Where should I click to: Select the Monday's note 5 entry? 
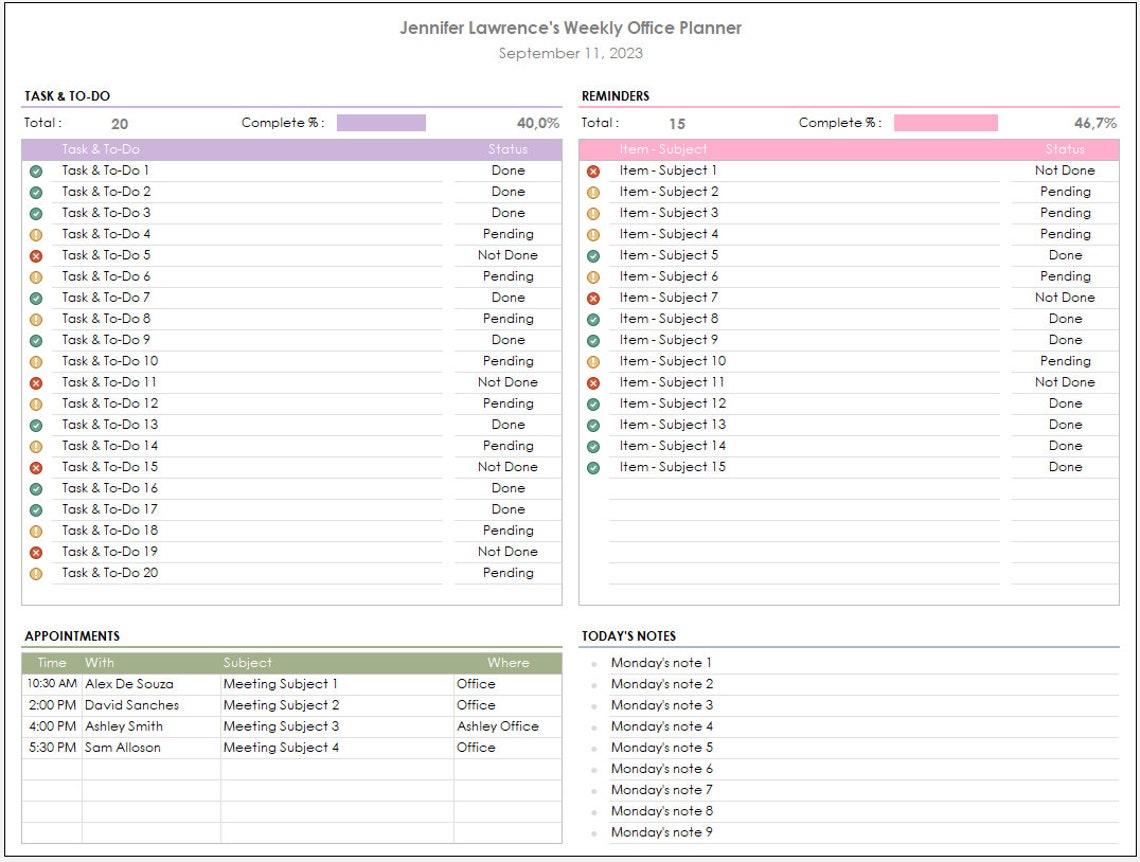click(x=662, y=748)
